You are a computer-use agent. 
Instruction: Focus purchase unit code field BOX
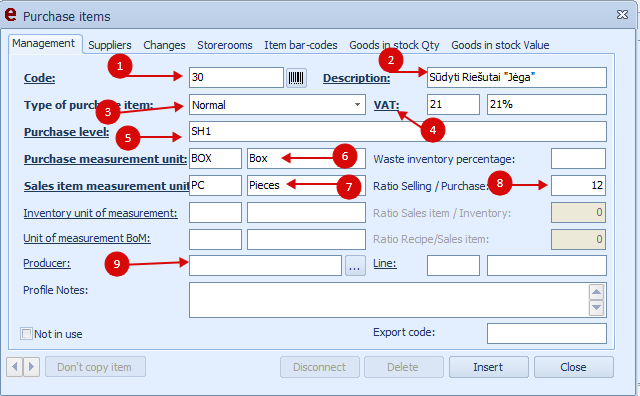(215, 158)
